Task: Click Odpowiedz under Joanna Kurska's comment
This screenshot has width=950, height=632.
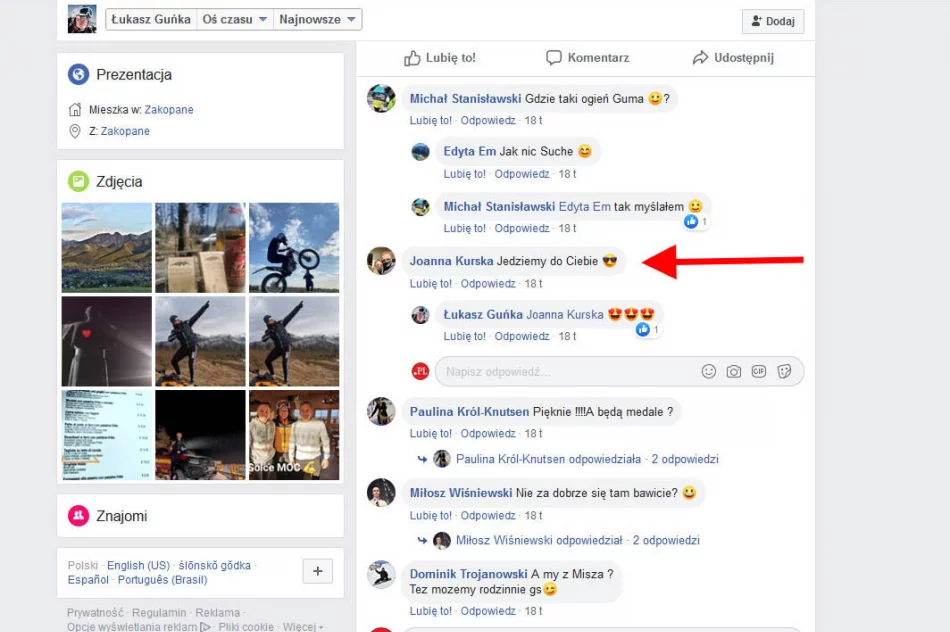Action: [x=489, y=283]
